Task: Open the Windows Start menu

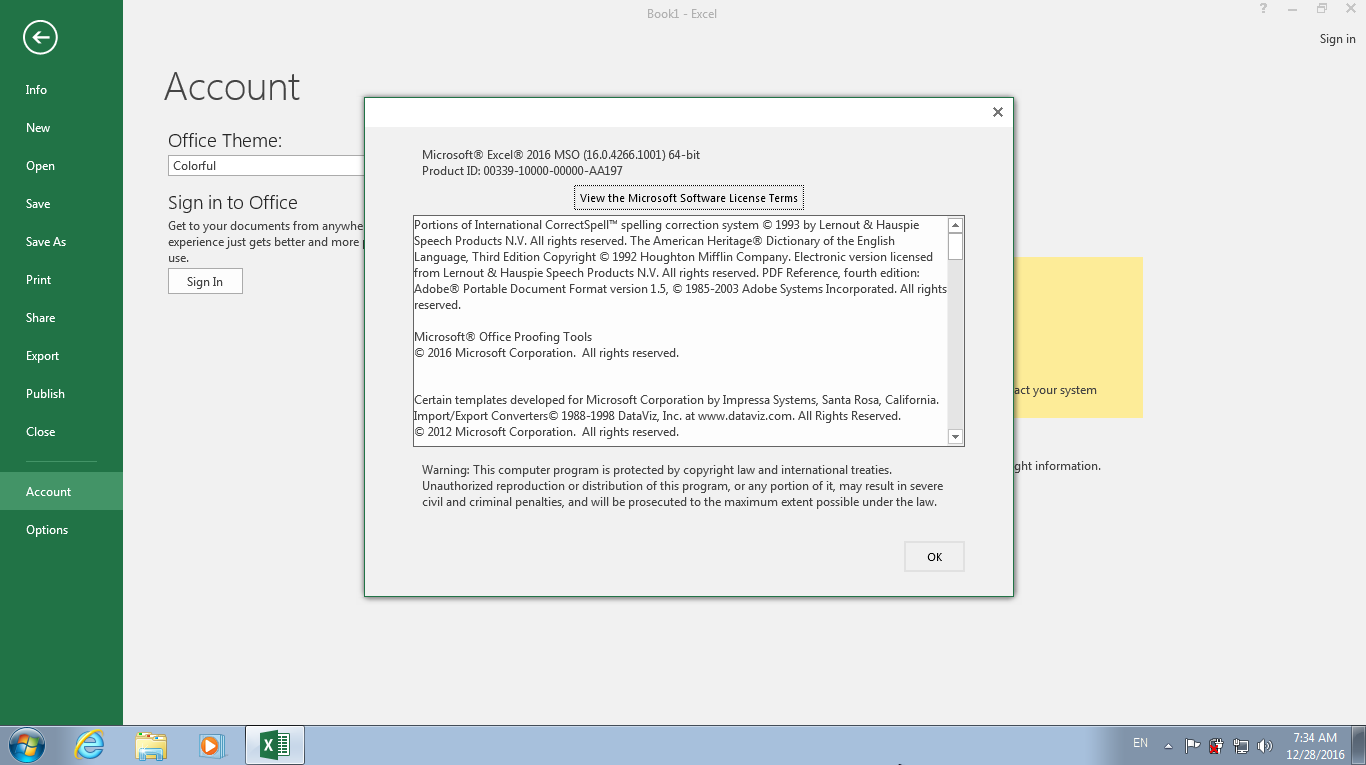Action: coord(26,745)
